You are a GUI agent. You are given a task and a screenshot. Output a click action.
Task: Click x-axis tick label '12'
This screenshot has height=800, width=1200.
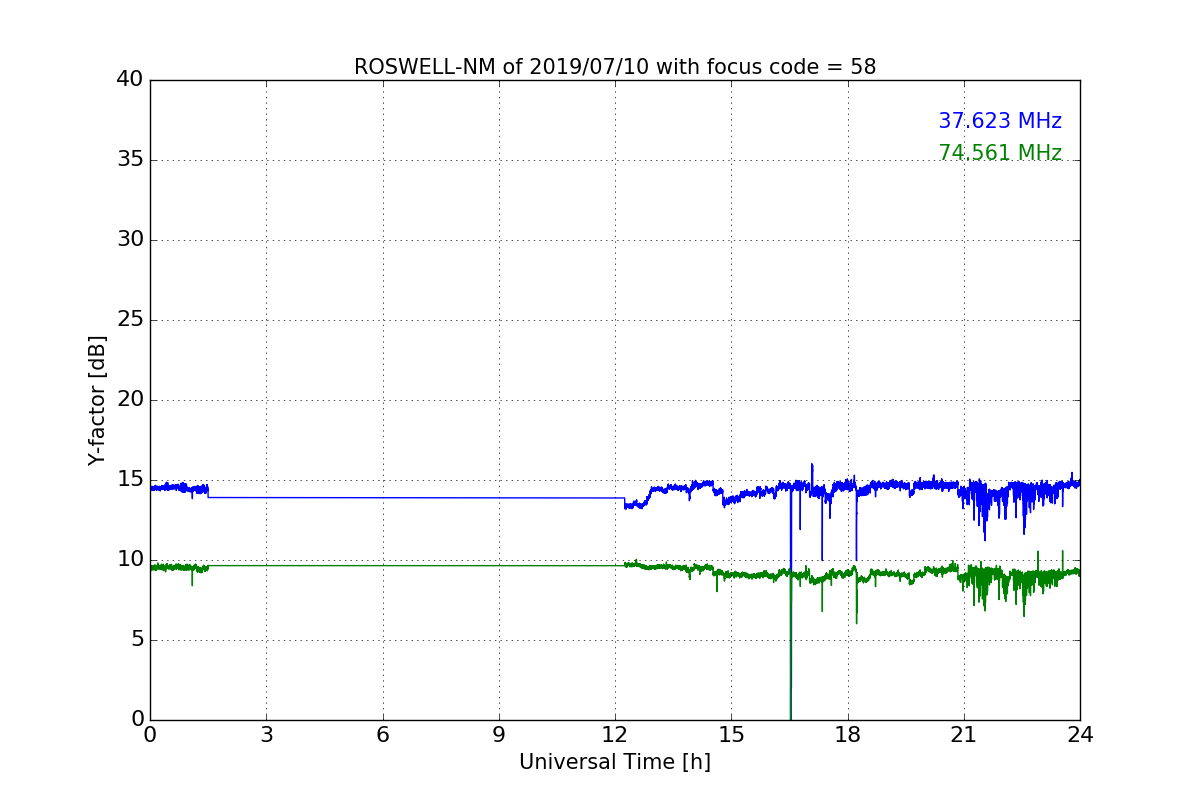(x=615, y=735)
